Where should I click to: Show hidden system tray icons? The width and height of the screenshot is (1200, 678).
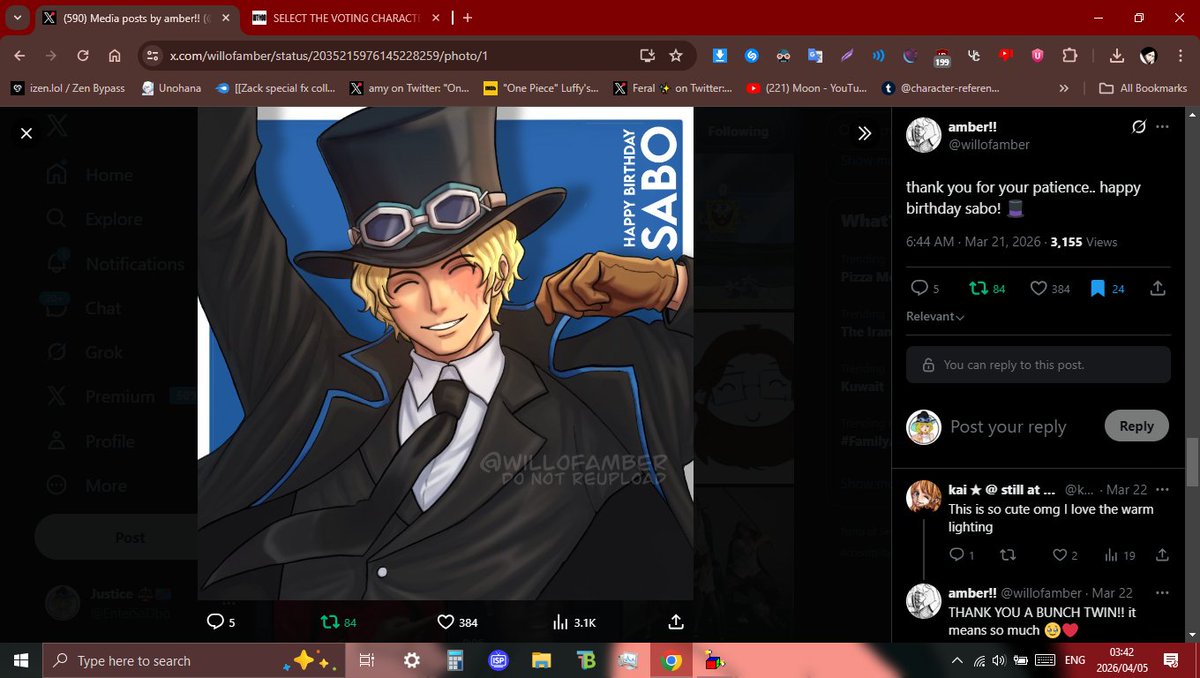click(x=958, y=660)
